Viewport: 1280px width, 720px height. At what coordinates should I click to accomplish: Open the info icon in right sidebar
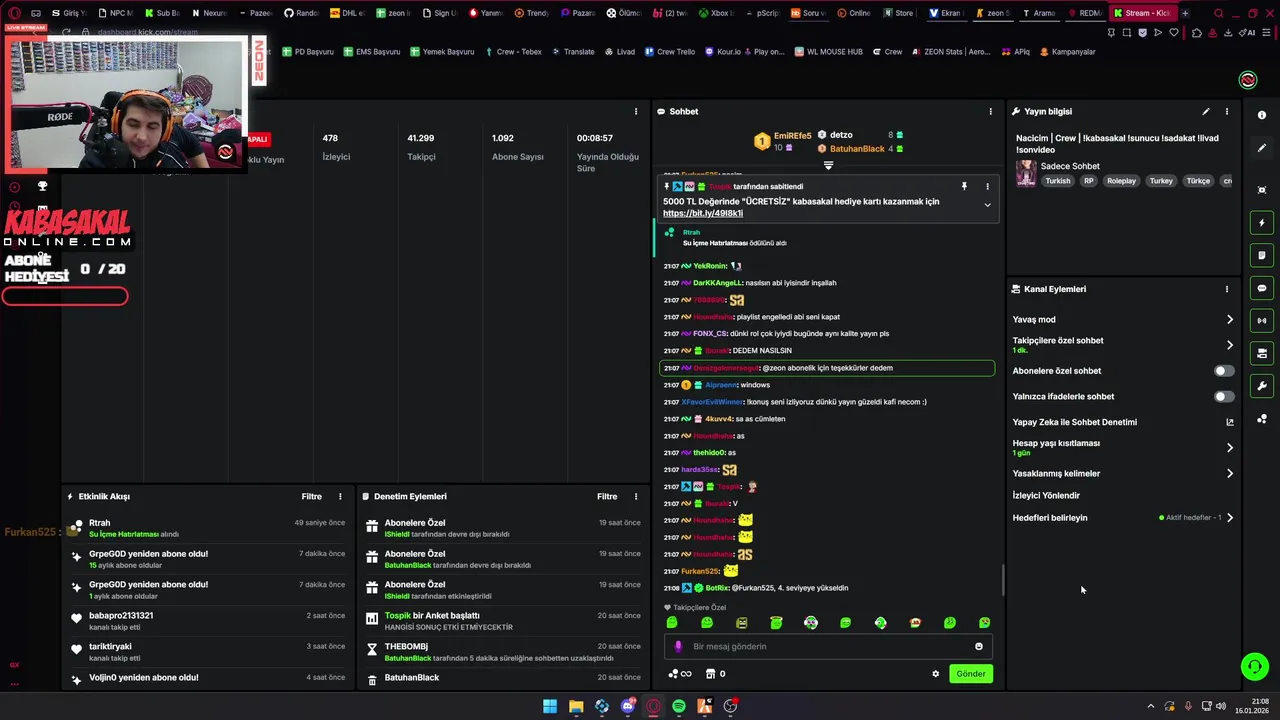point(1262,115)
